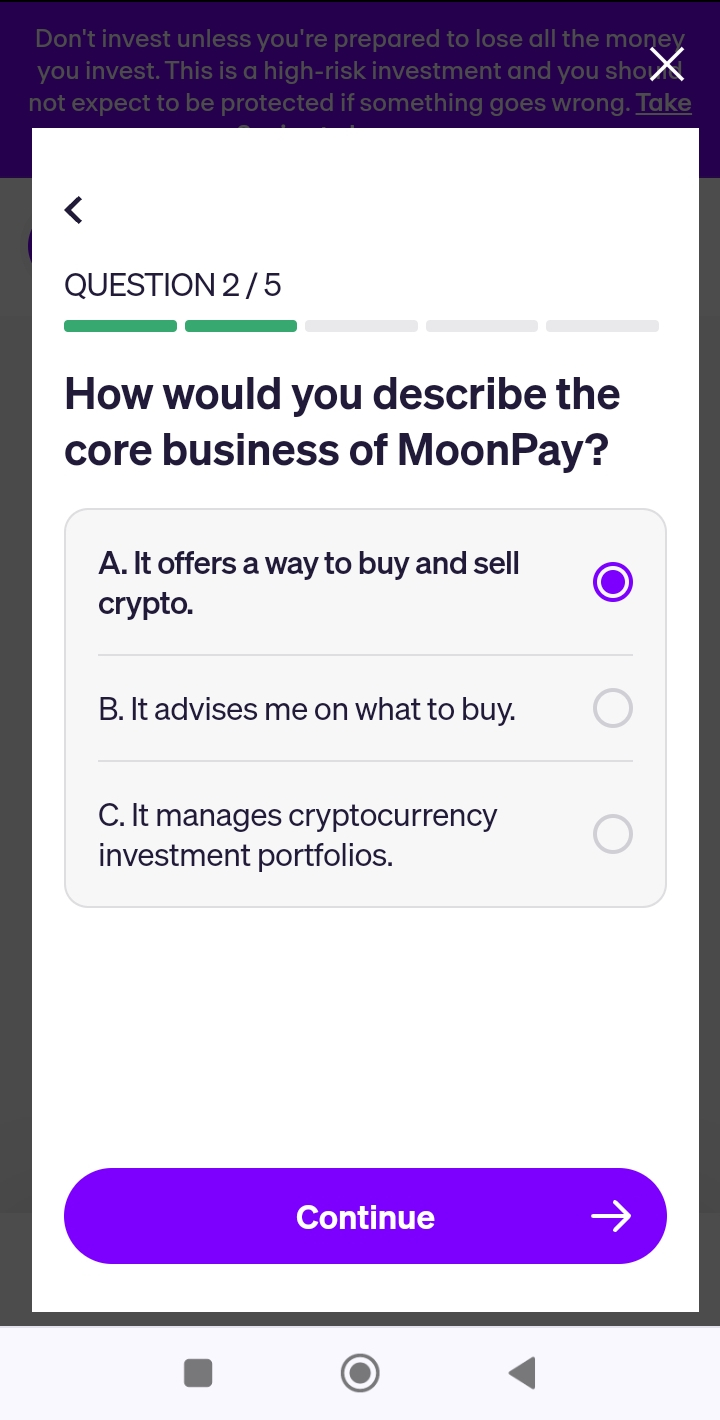
Task: Click the fourth grey progress segment
Action: [482, 326]
